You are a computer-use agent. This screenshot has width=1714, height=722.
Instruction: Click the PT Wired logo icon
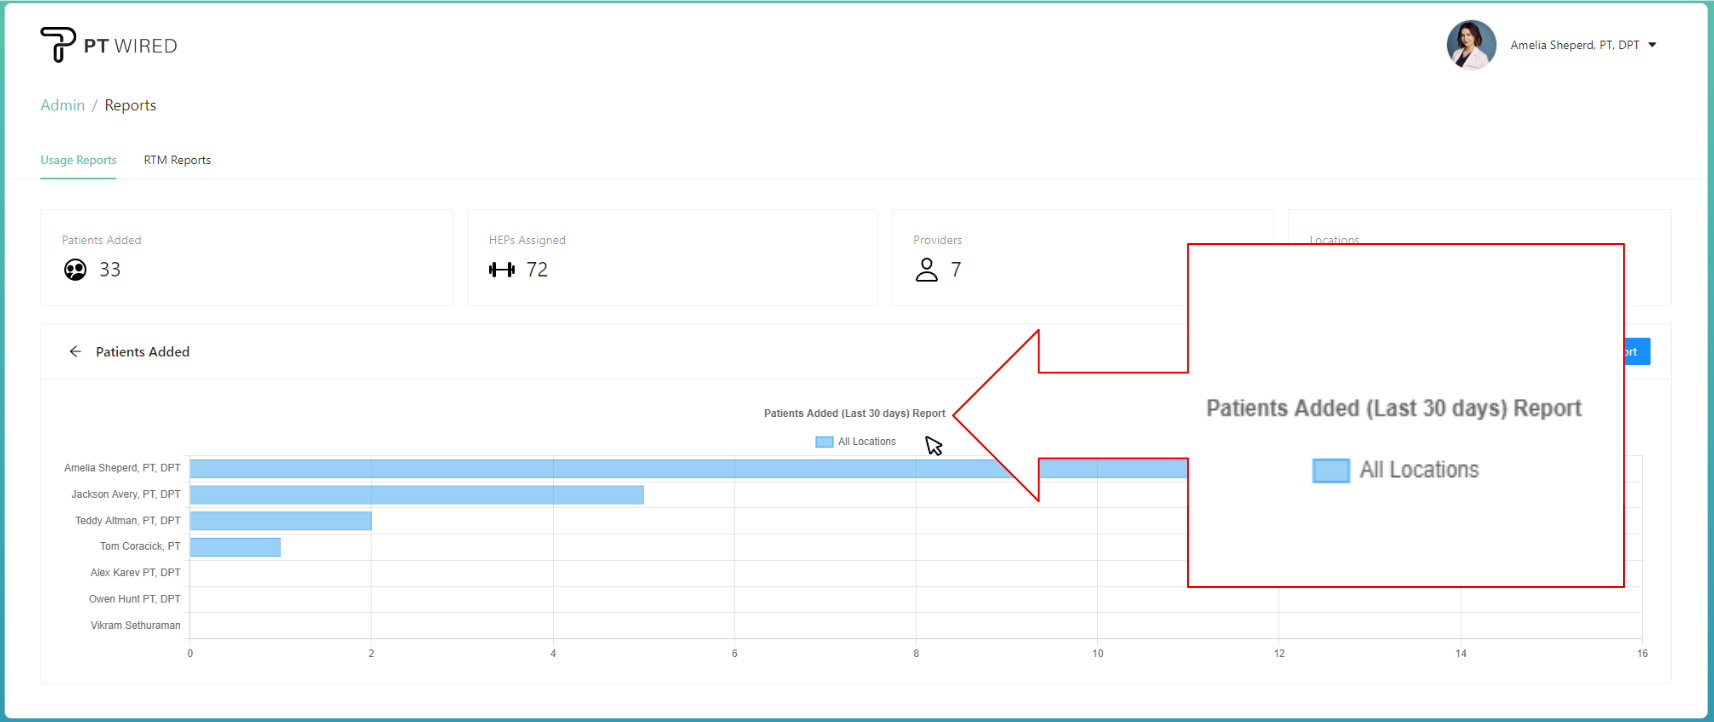point(57,45)
